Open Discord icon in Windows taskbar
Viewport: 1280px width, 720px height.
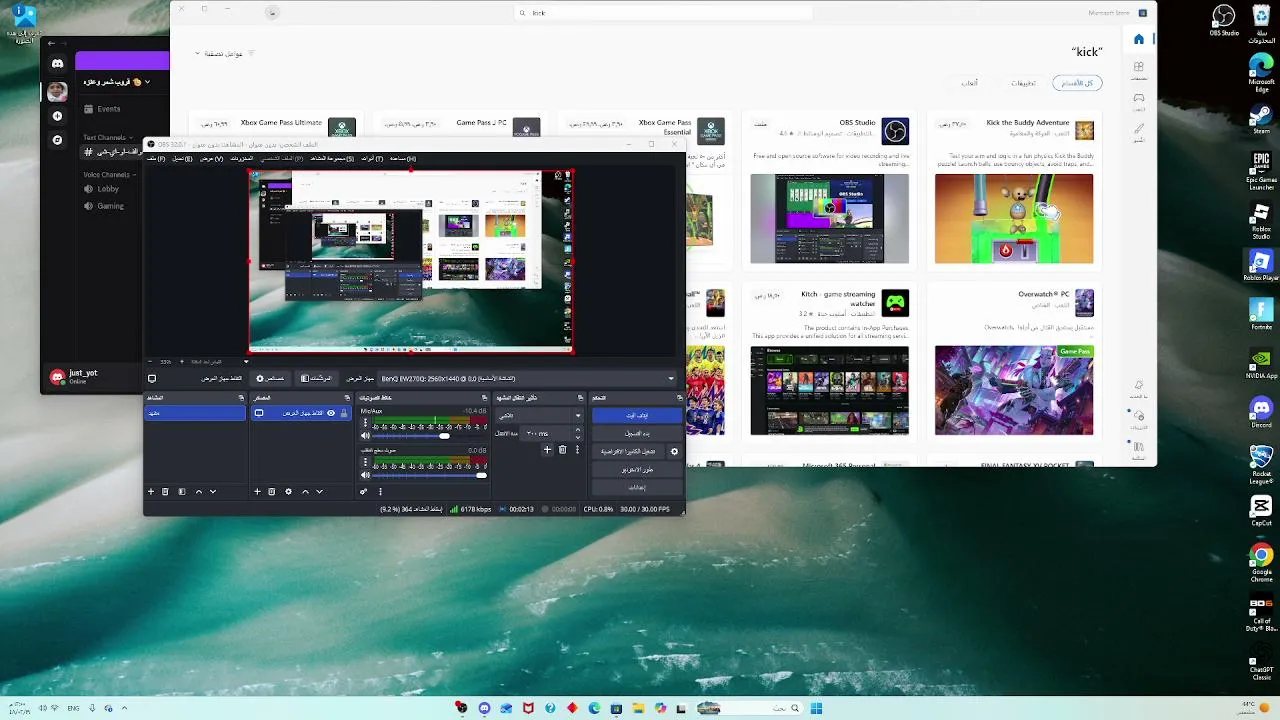coord(484,708)
